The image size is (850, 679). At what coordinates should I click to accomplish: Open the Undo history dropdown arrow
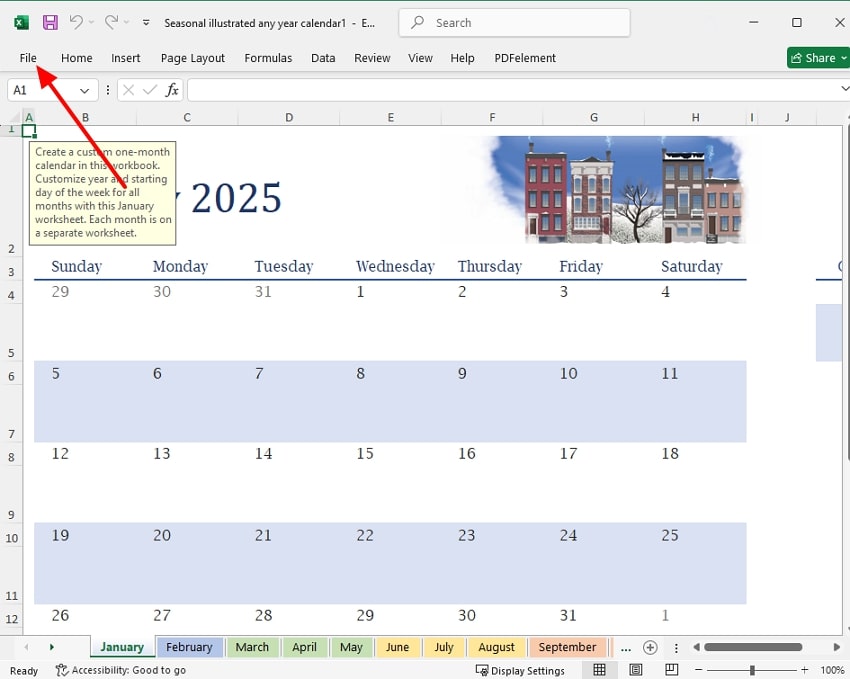pos(92,22)
